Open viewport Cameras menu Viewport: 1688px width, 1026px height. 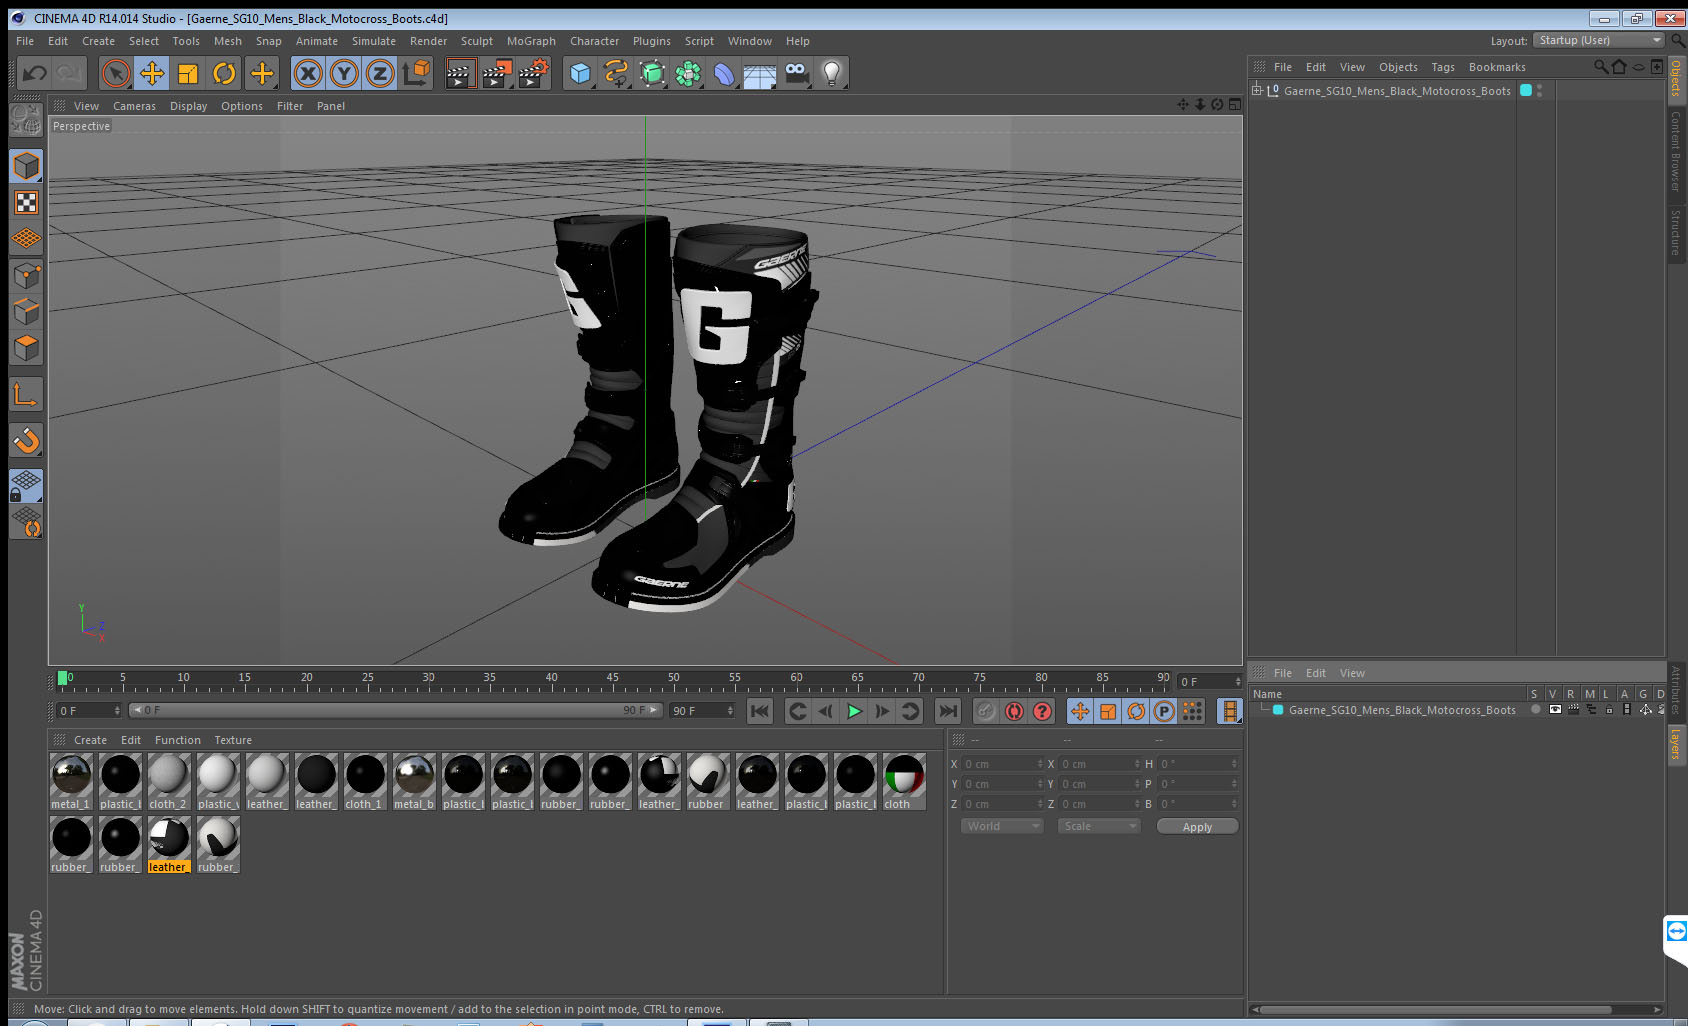pos(134,106)
